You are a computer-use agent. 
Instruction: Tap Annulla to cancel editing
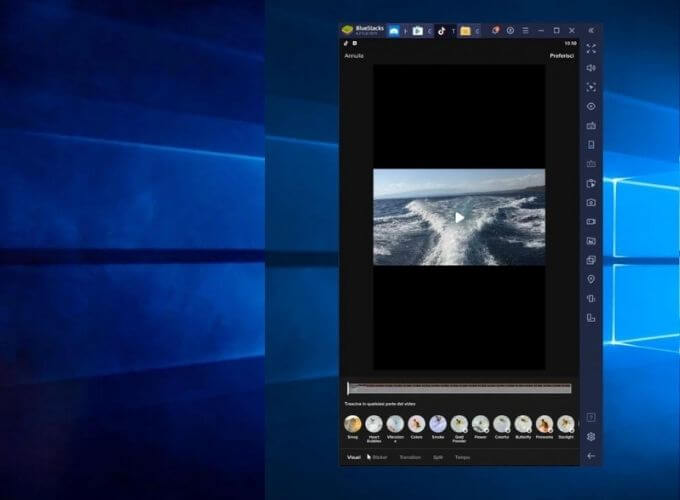coord(354,56)
